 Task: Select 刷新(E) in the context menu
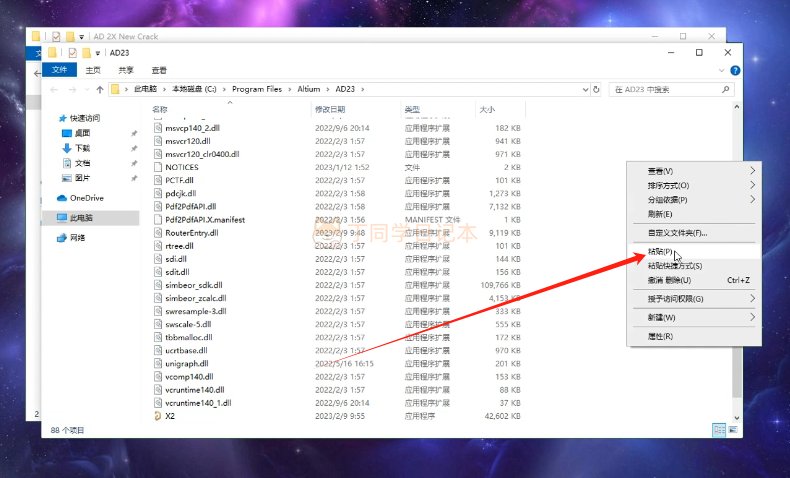click(x=660, y=214)
